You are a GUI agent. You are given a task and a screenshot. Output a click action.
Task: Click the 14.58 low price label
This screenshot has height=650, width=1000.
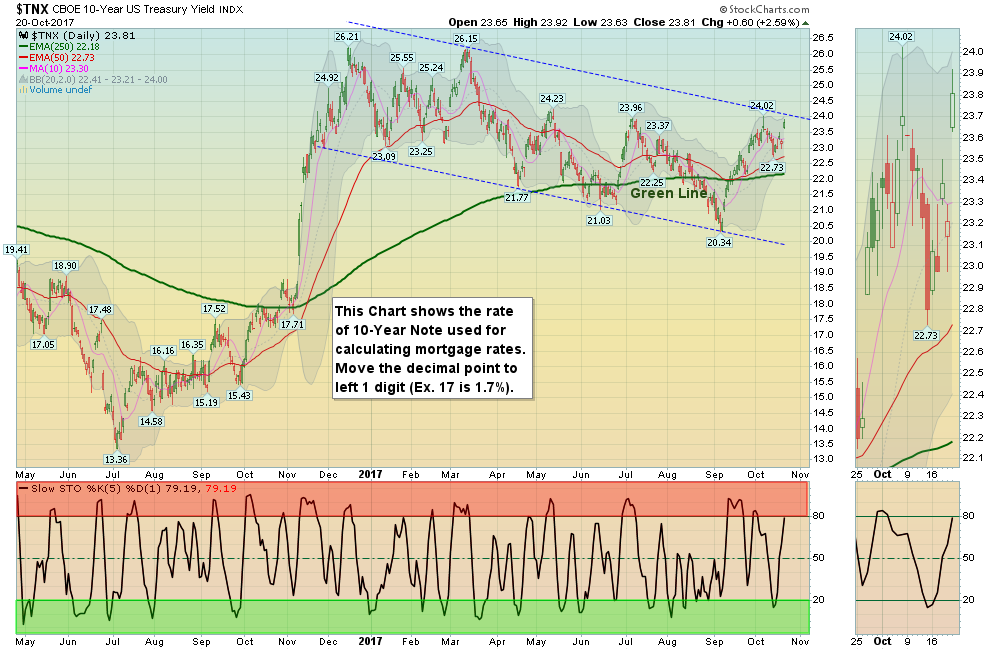tap(151, 422)
